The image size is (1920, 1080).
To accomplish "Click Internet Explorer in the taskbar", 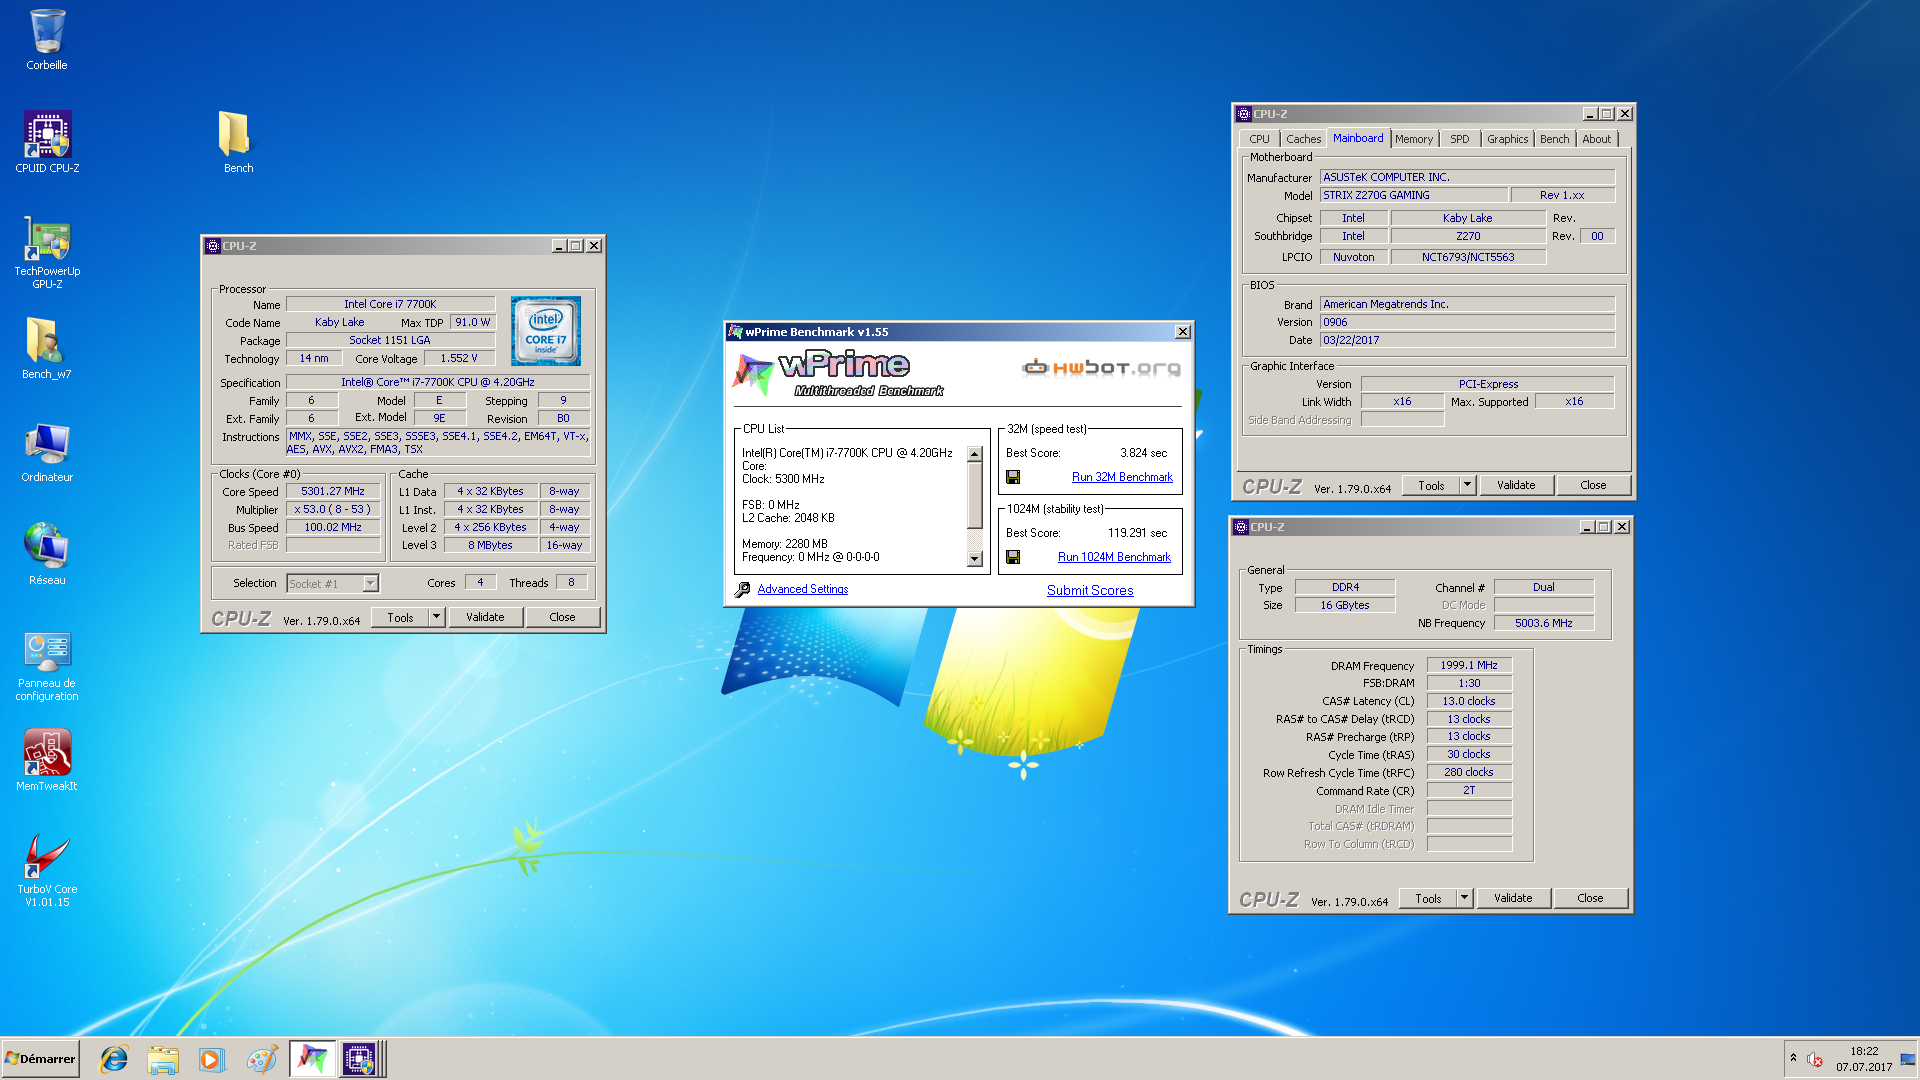I will tap(114, 1059).
